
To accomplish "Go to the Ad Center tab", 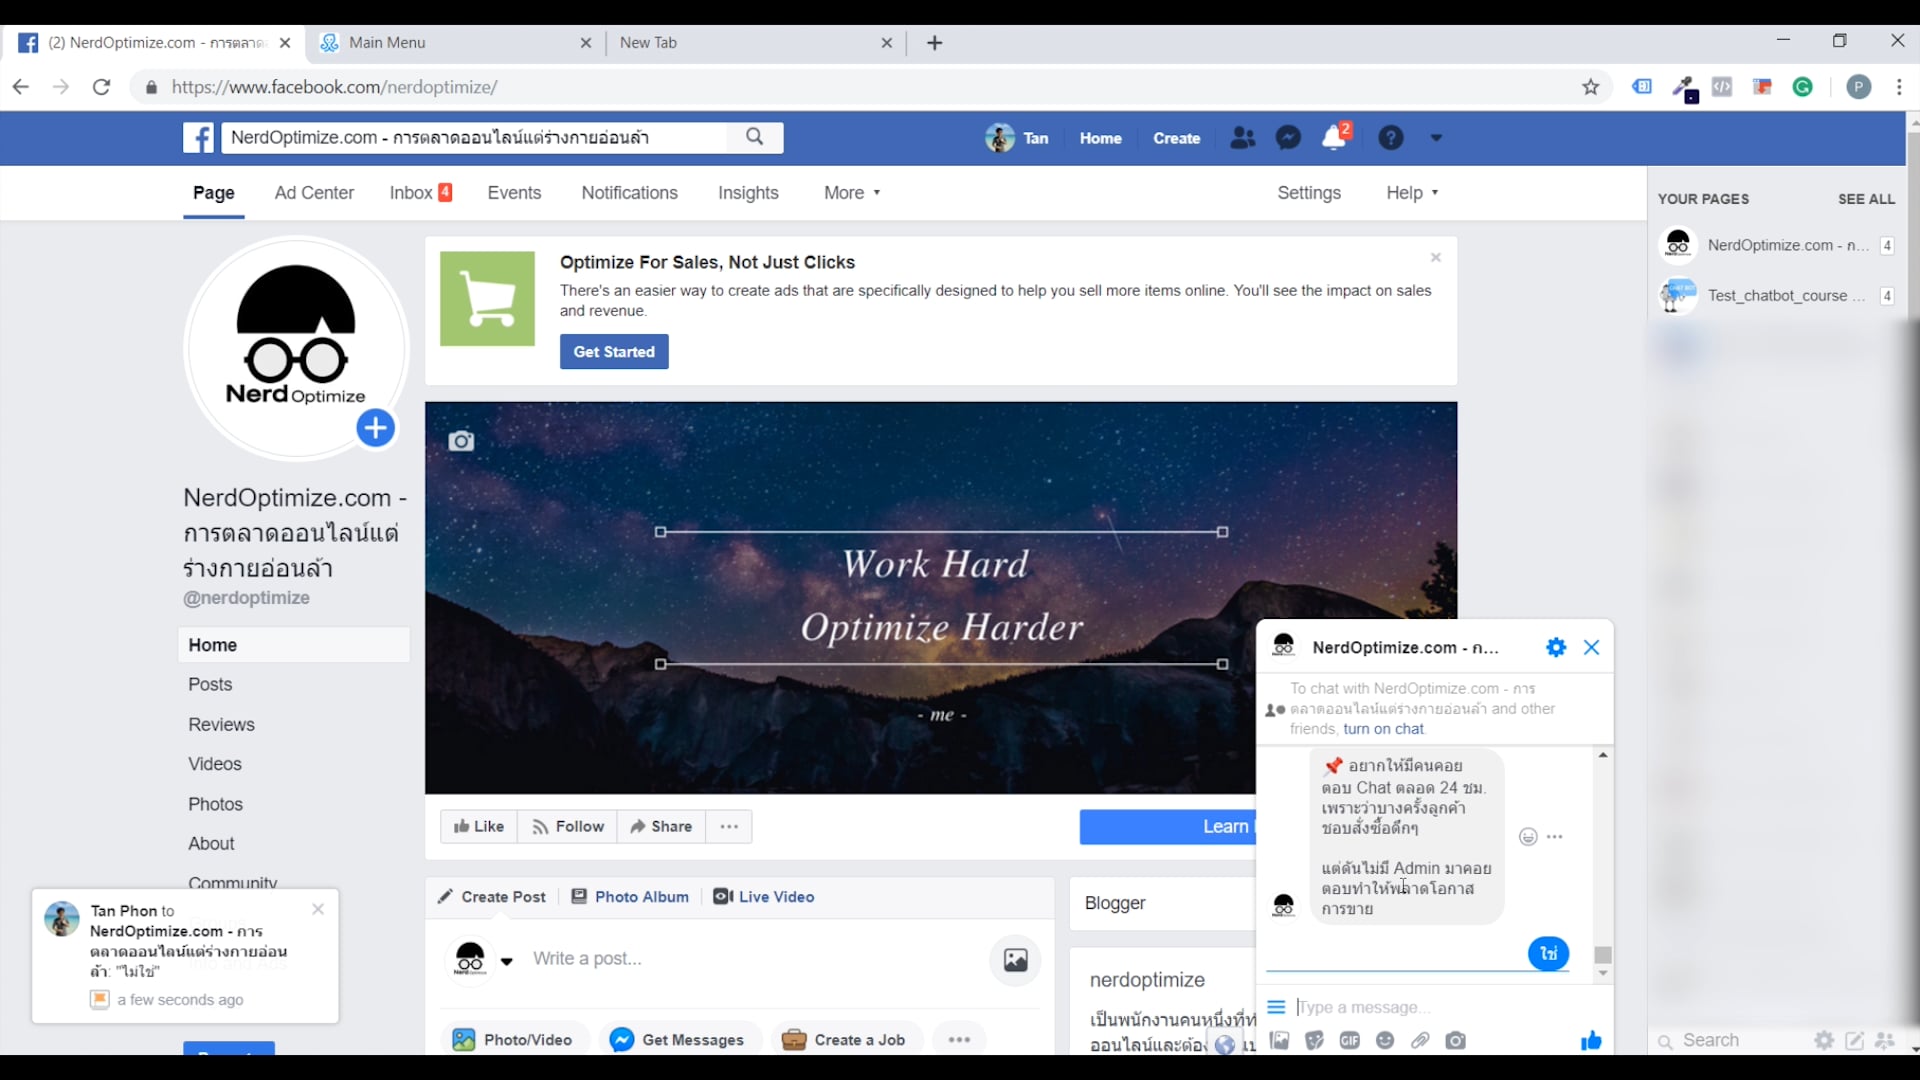I will [x=314, y=193].
